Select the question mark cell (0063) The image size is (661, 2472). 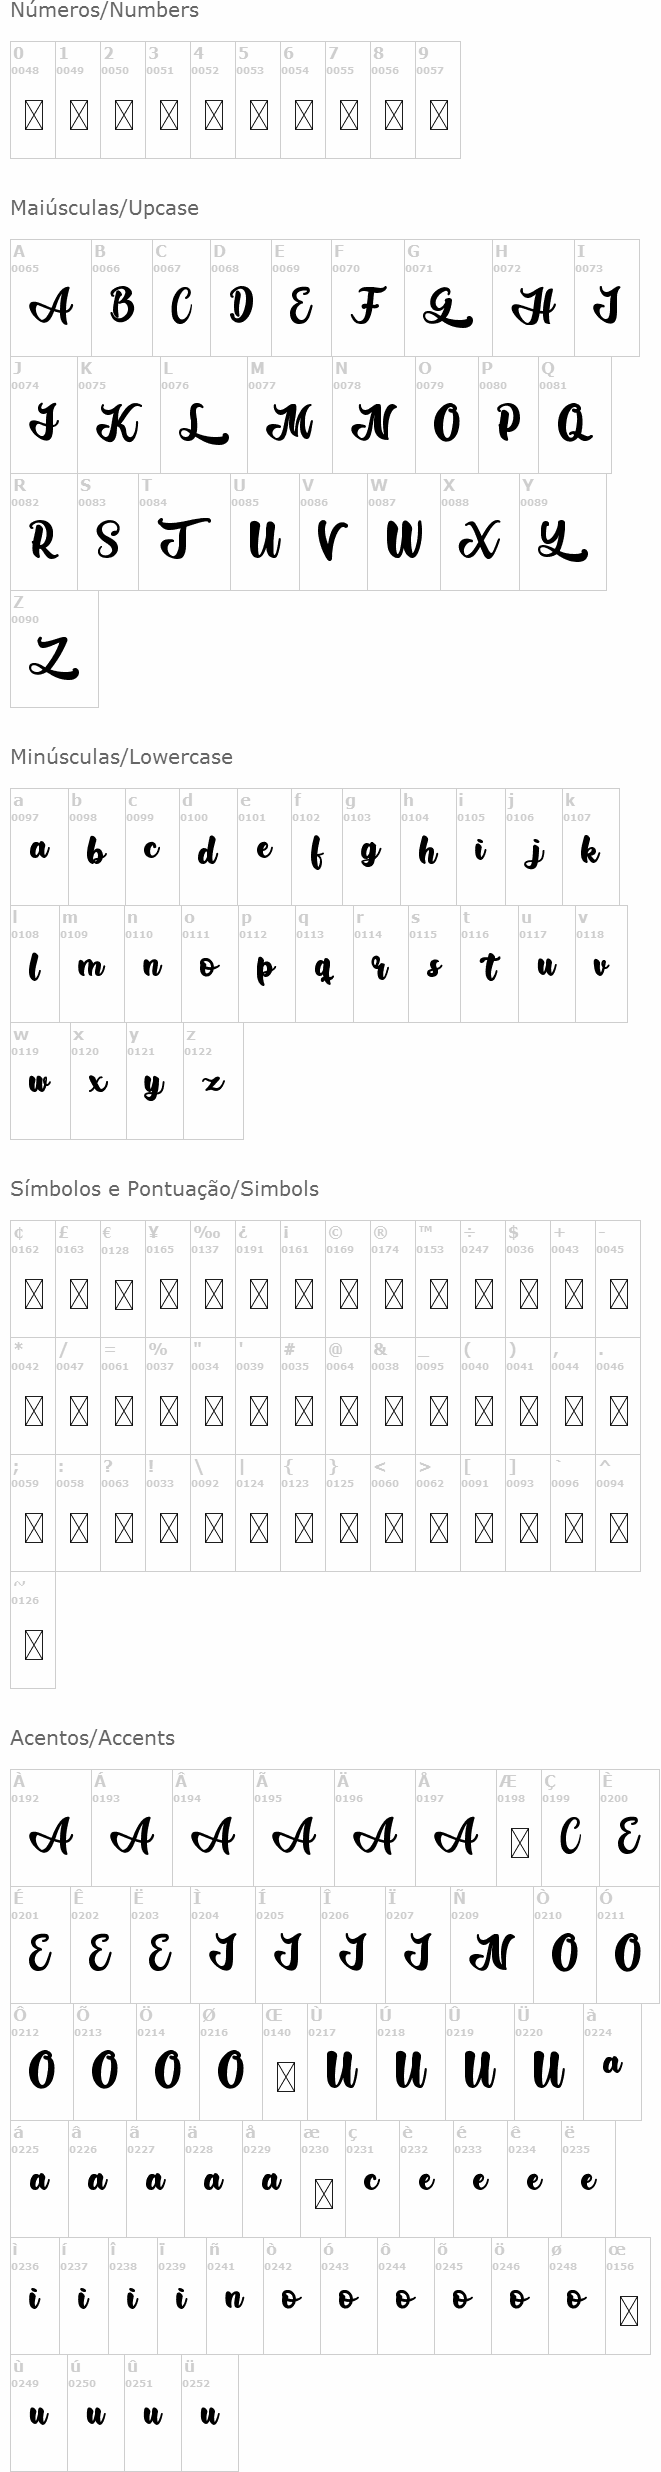pos(123,1513)
